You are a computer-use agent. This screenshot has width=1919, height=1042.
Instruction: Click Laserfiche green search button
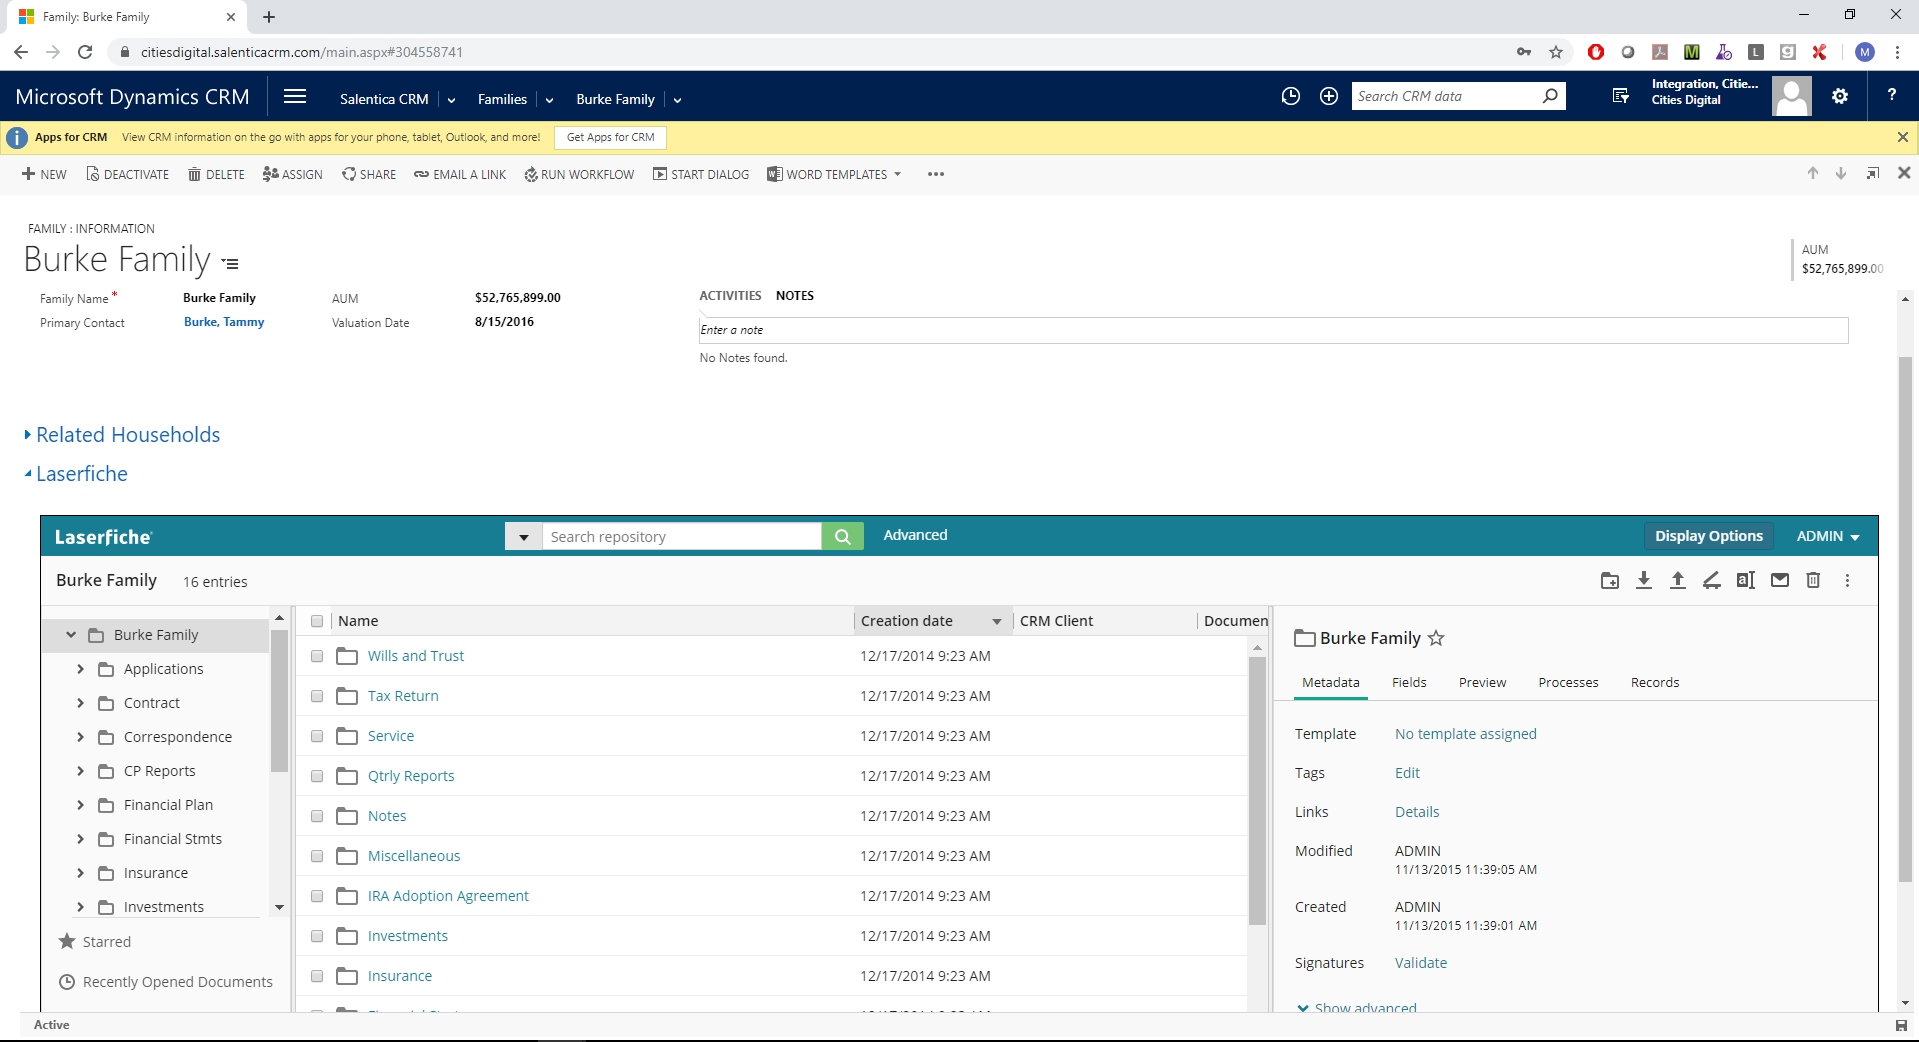tap(843, 537)
